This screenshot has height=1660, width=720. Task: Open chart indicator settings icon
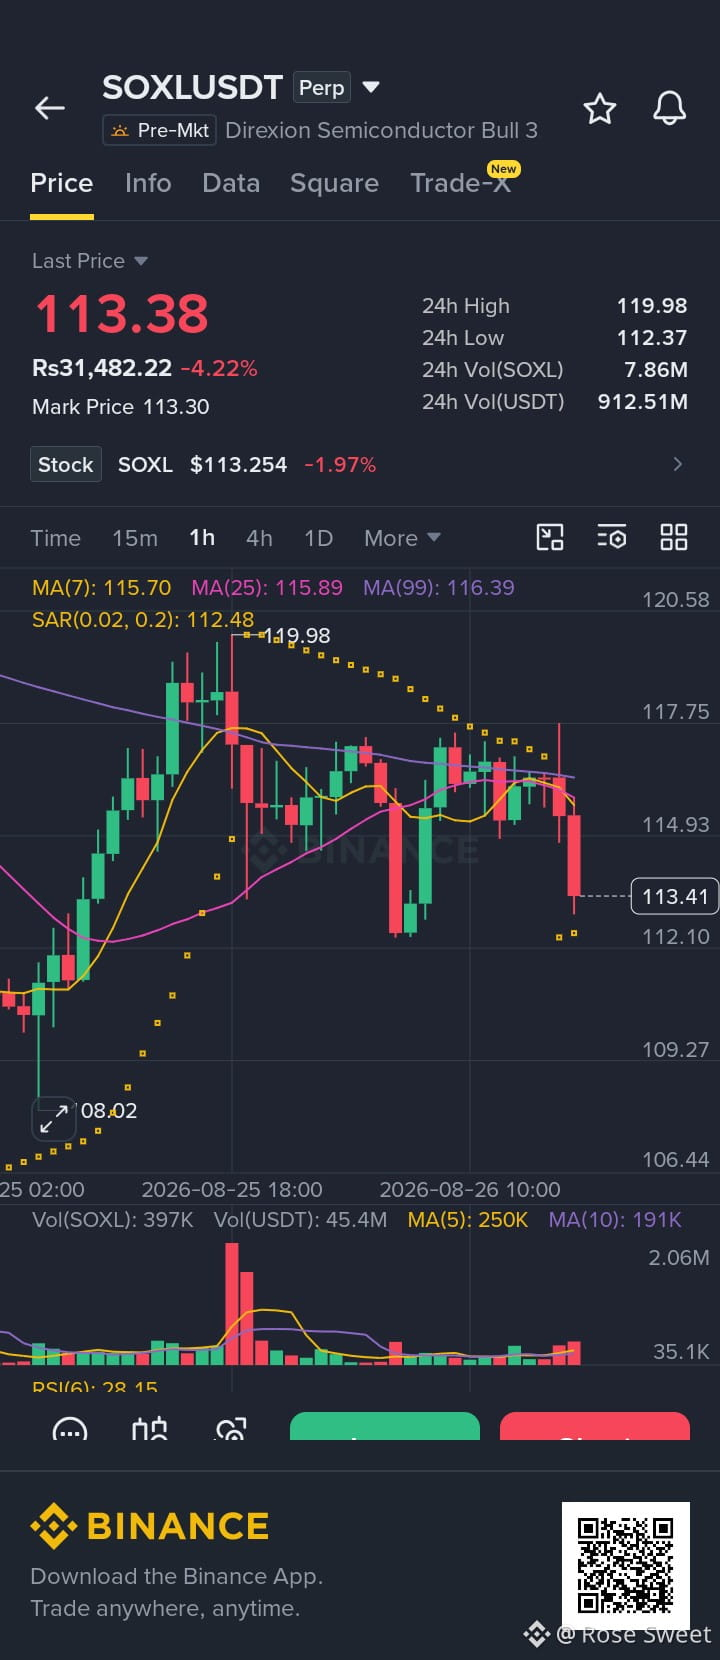pyautogui.click(x=612, y=537)
